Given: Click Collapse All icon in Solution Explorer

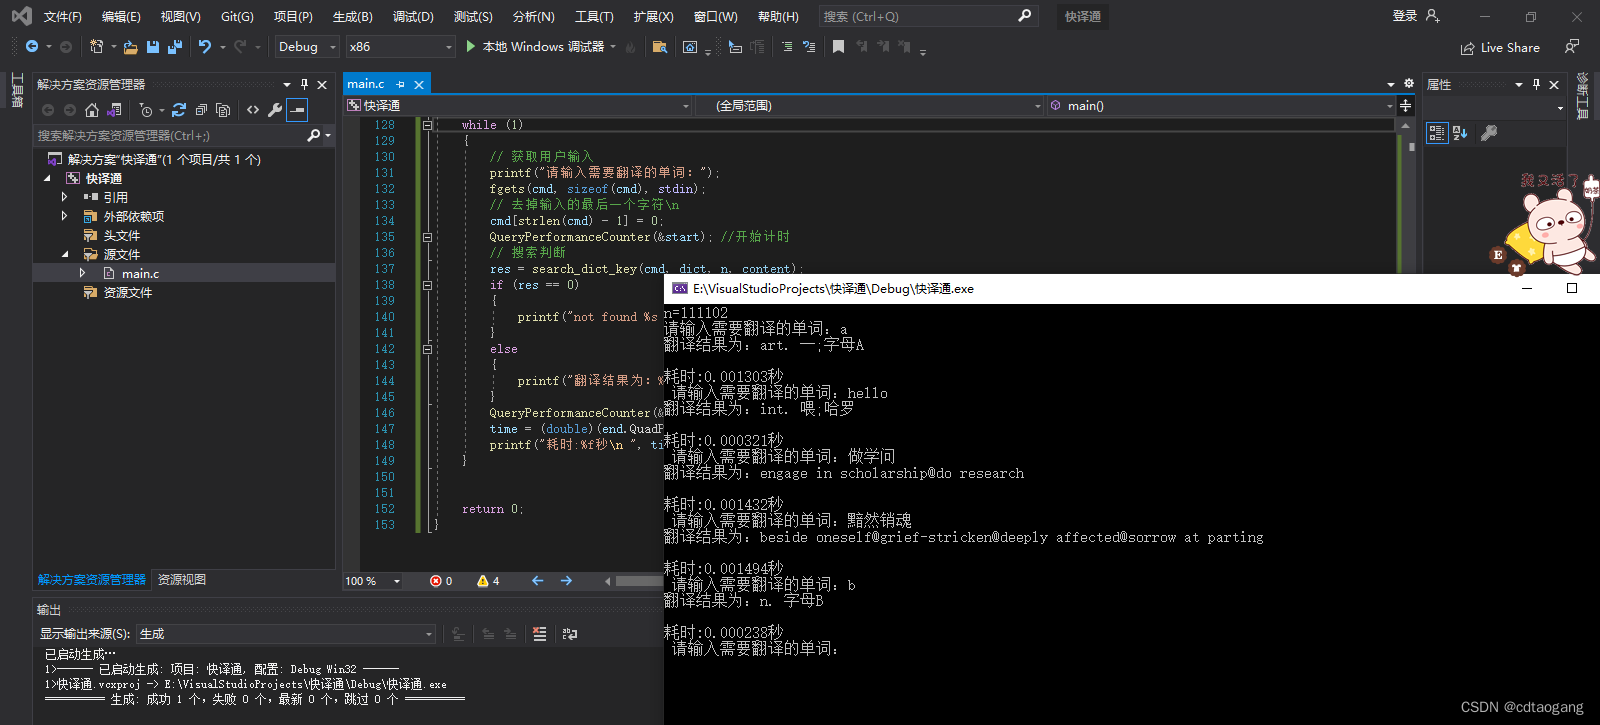Looking at the screenshot, I should coord(201,110).
